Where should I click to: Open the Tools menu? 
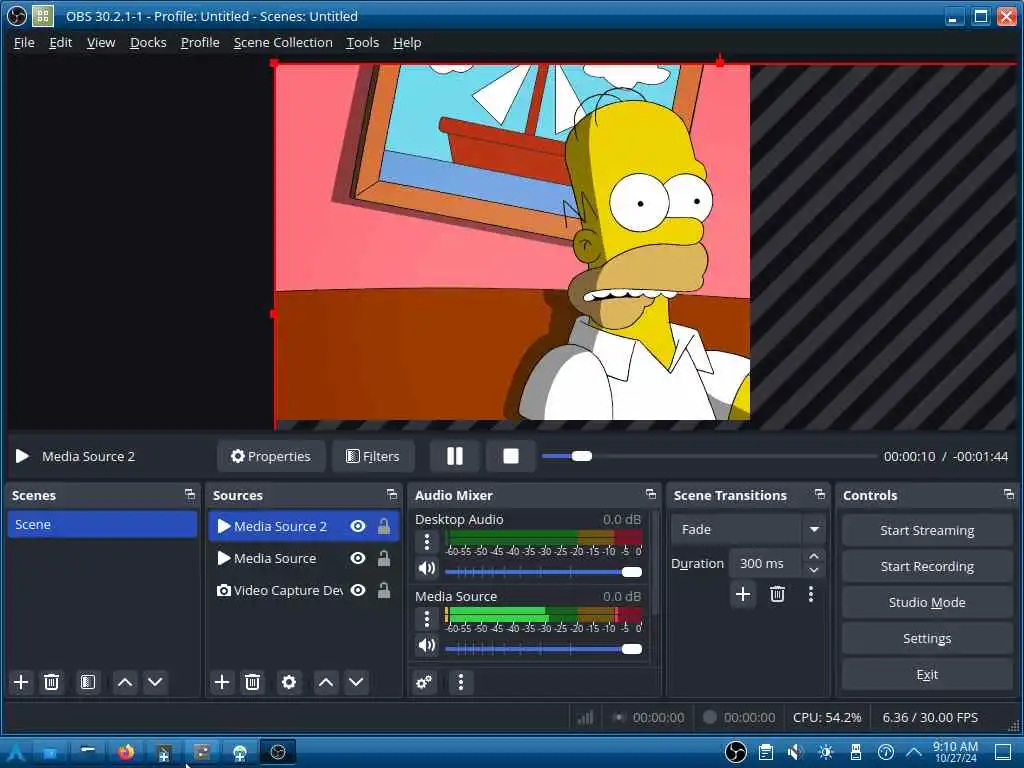tap(362, 42)
